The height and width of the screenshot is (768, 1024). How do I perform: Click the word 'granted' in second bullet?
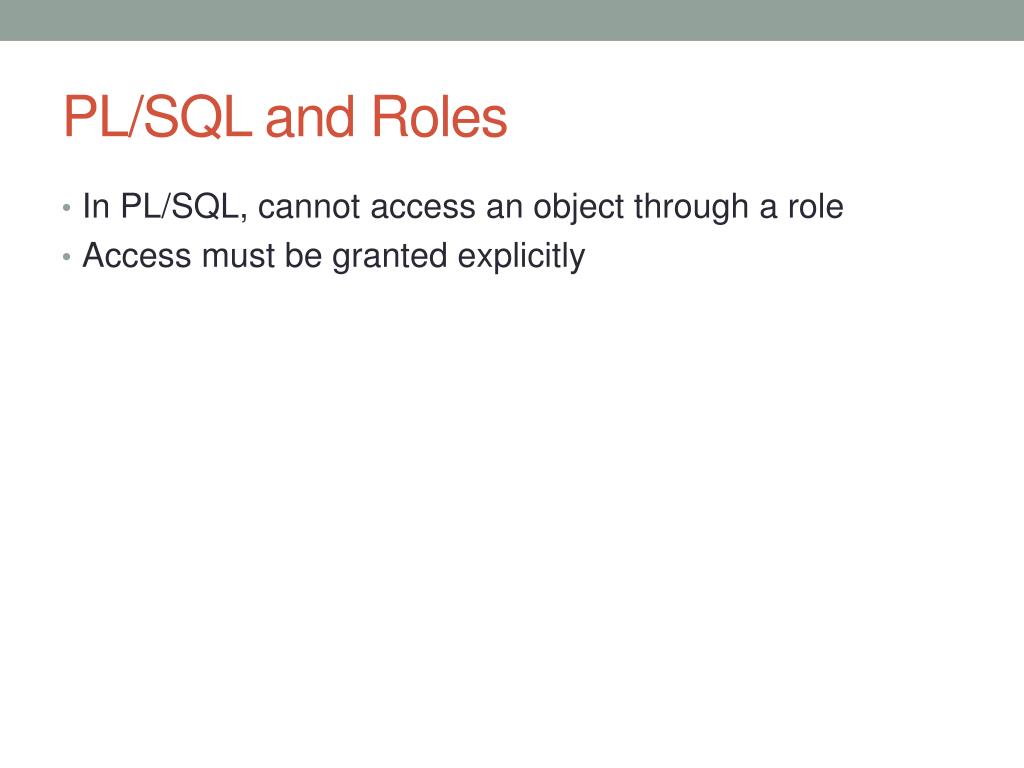pos(390,258)
